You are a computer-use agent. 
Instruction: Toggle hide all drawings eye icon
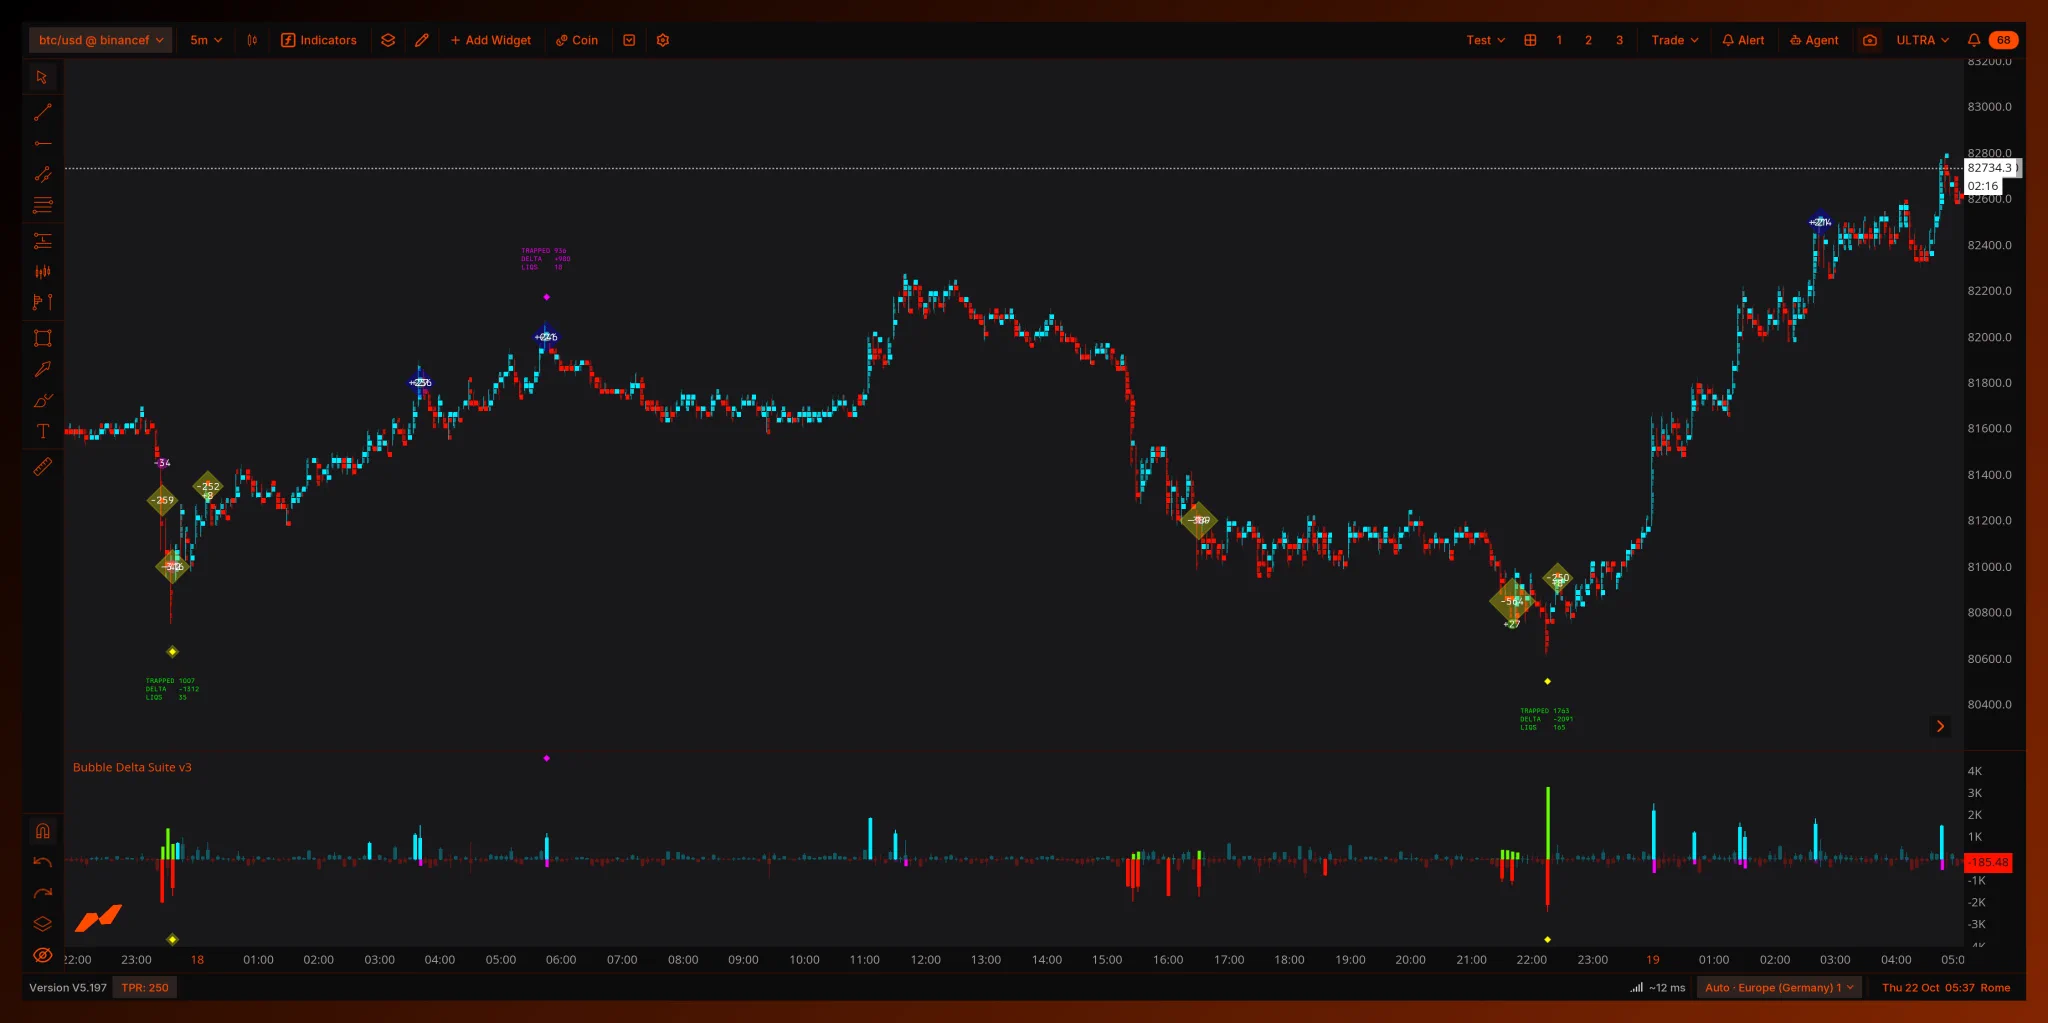click(x=42, y=955)
